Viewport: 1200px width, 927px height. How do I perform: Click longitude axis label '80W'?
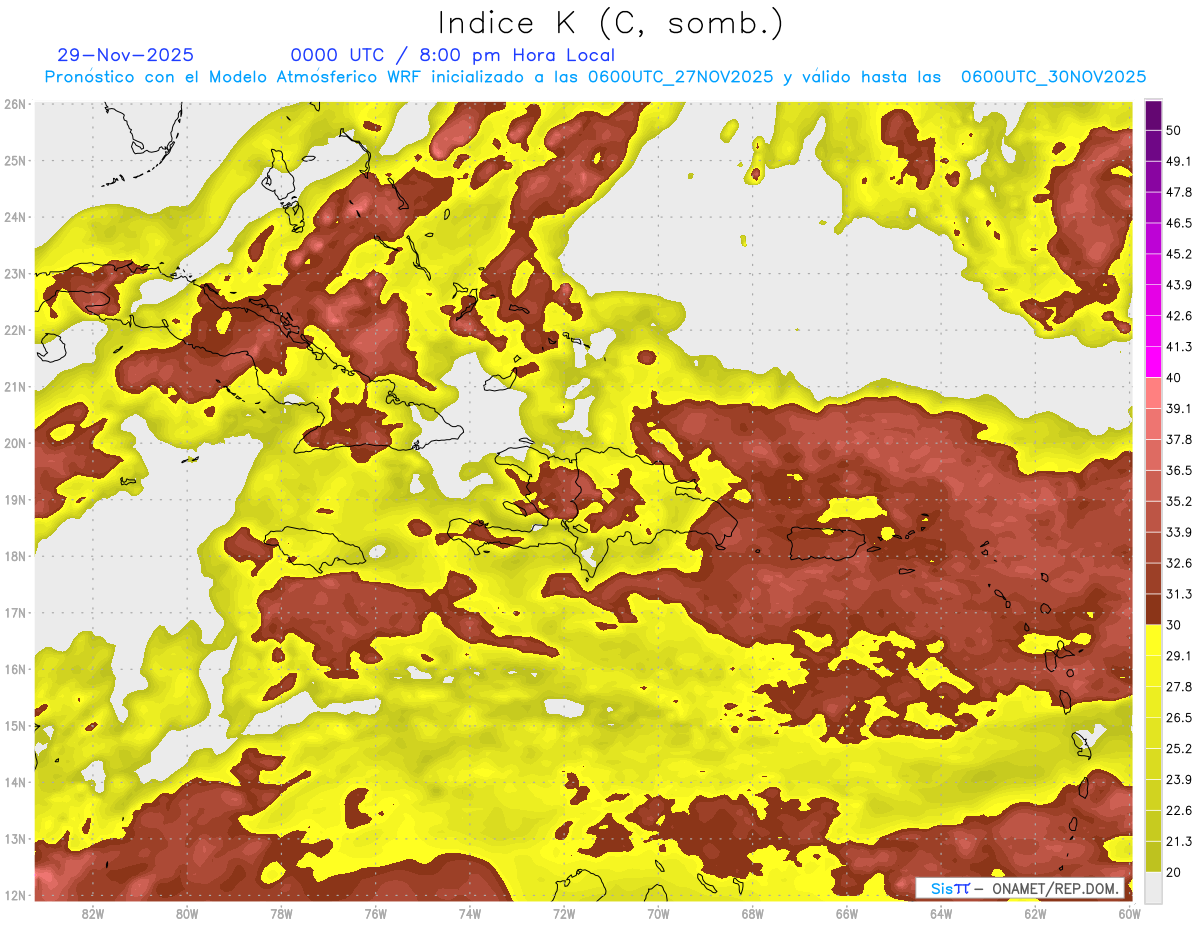(x=187, y=914)
